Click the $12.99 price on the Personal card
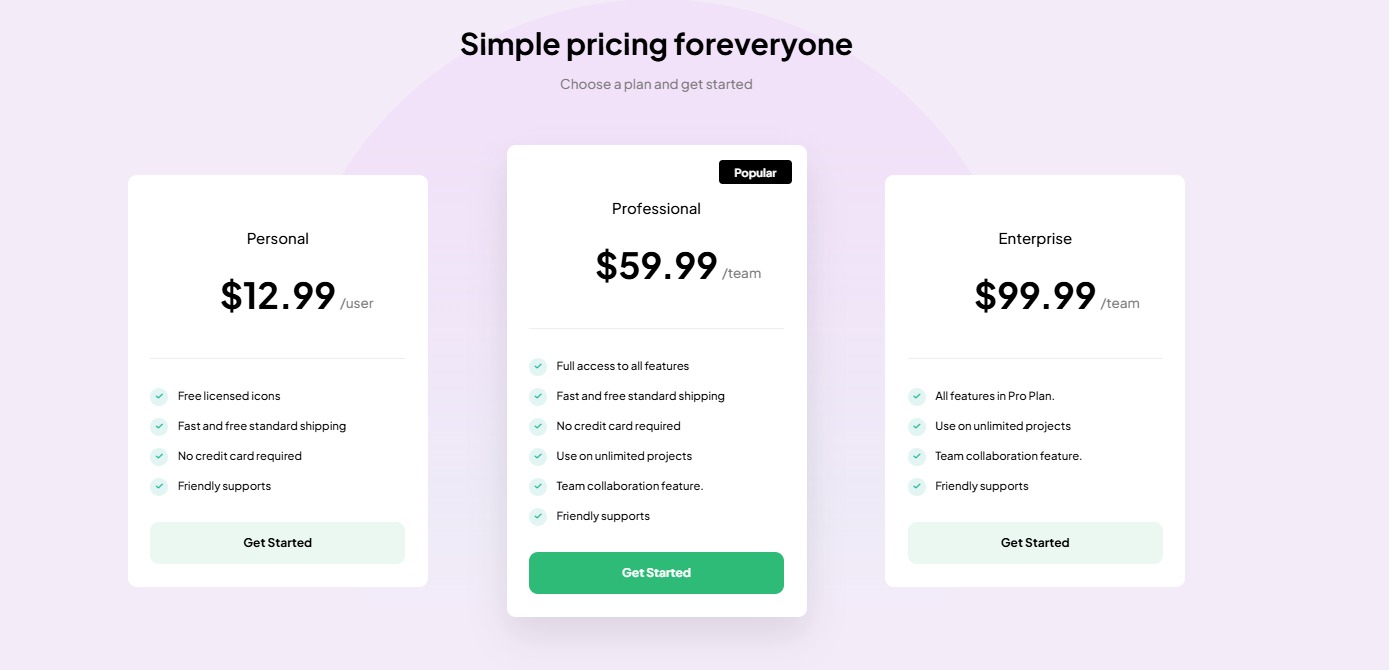Screen dimensions: 1389x670 pos(278,296)
